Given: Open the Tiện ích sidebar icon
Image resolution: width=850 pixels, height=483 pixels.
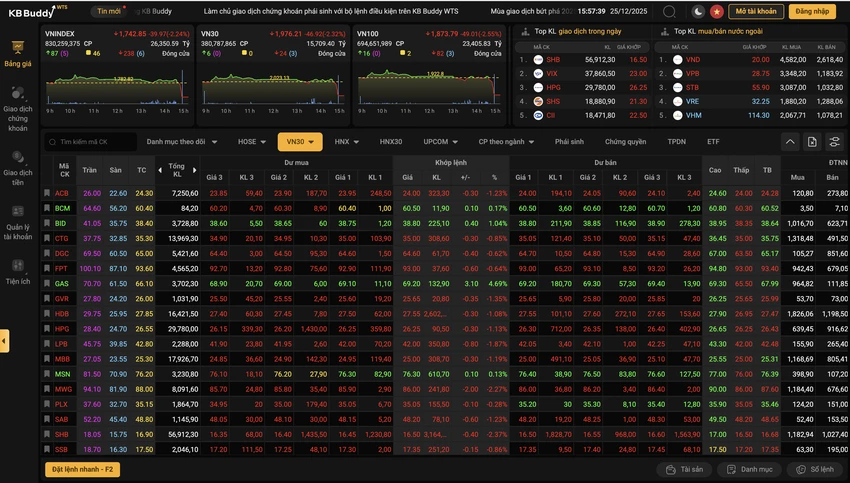Looking at the screenshot, I should pos(18,265).
